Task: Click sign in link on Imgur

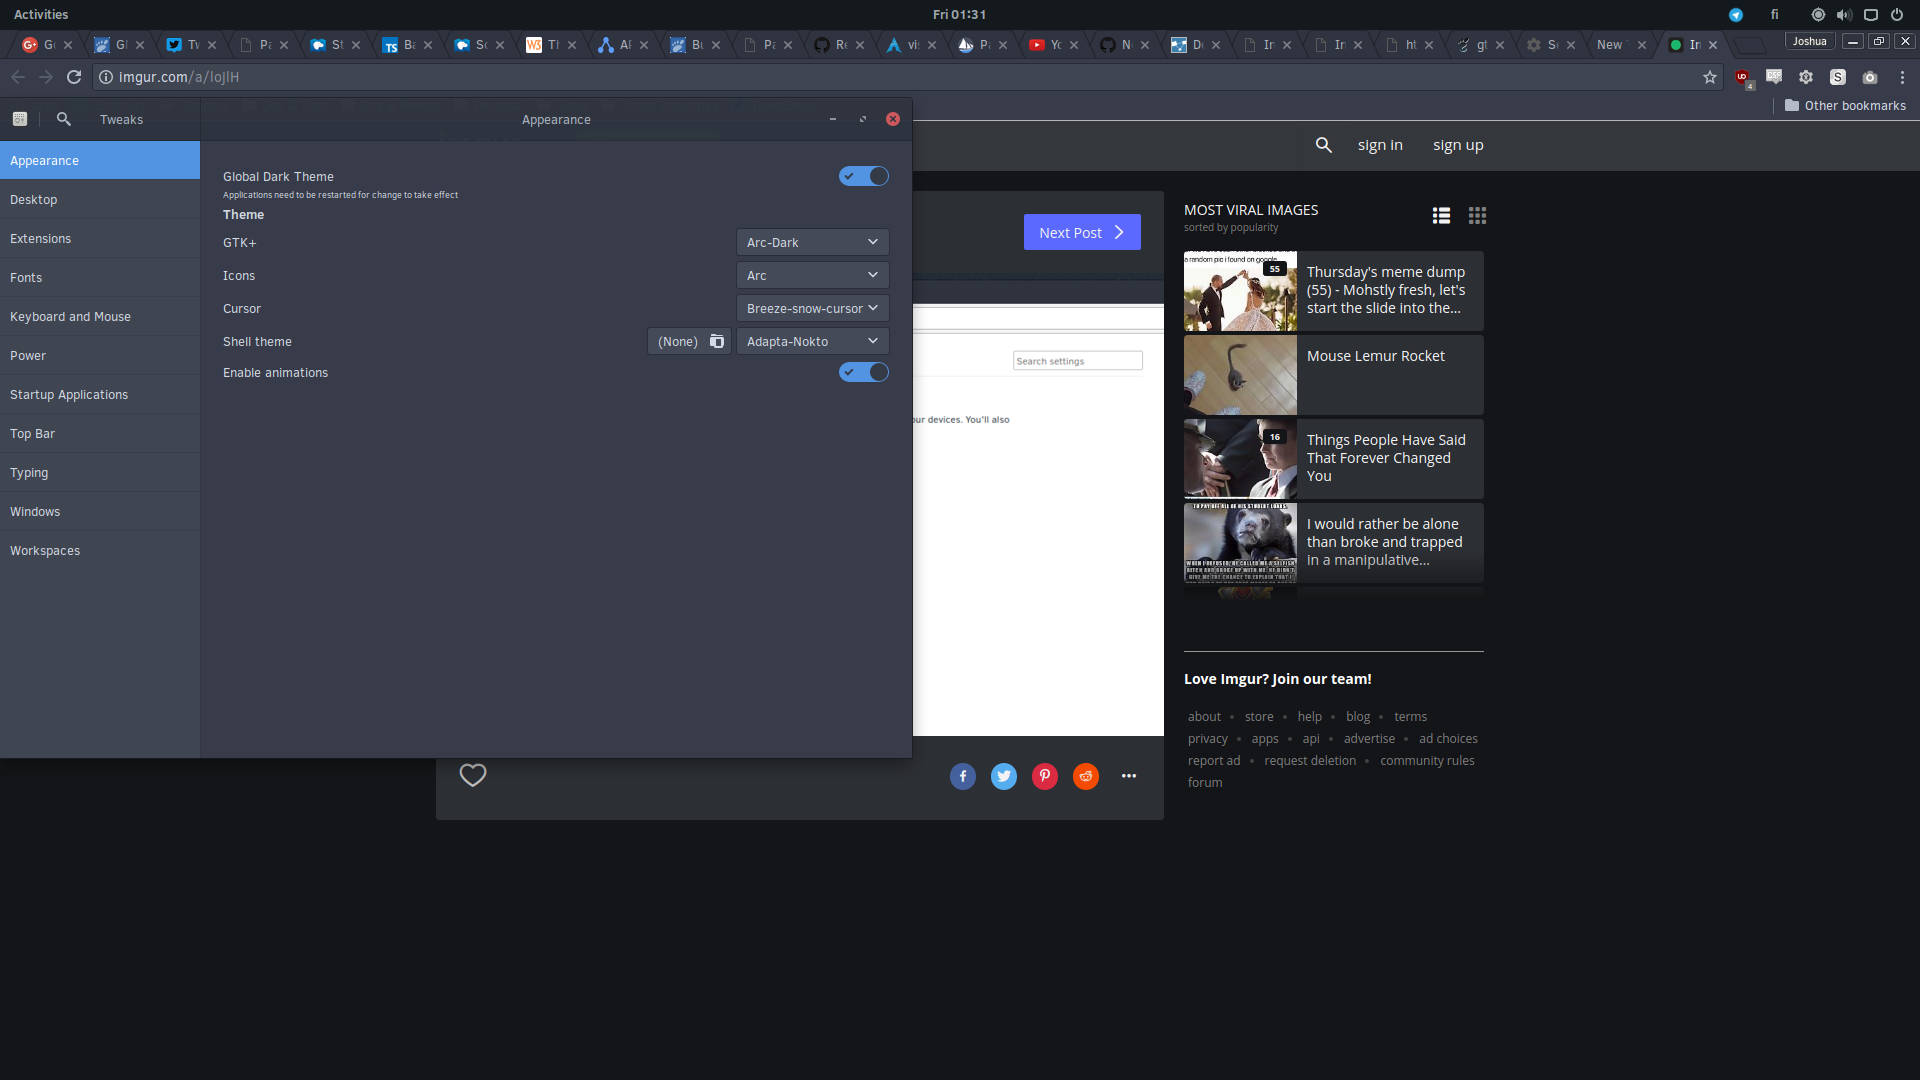Action: click(1380, 145)
